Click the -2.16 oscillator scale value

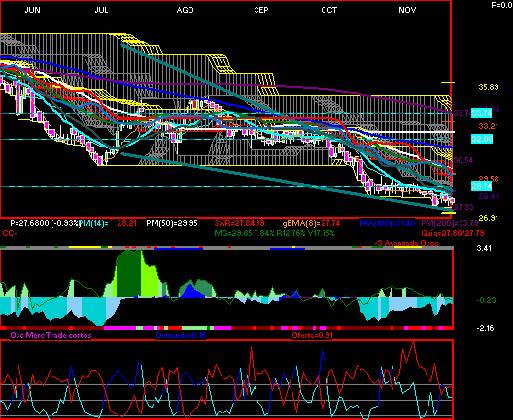pos(486,328)
